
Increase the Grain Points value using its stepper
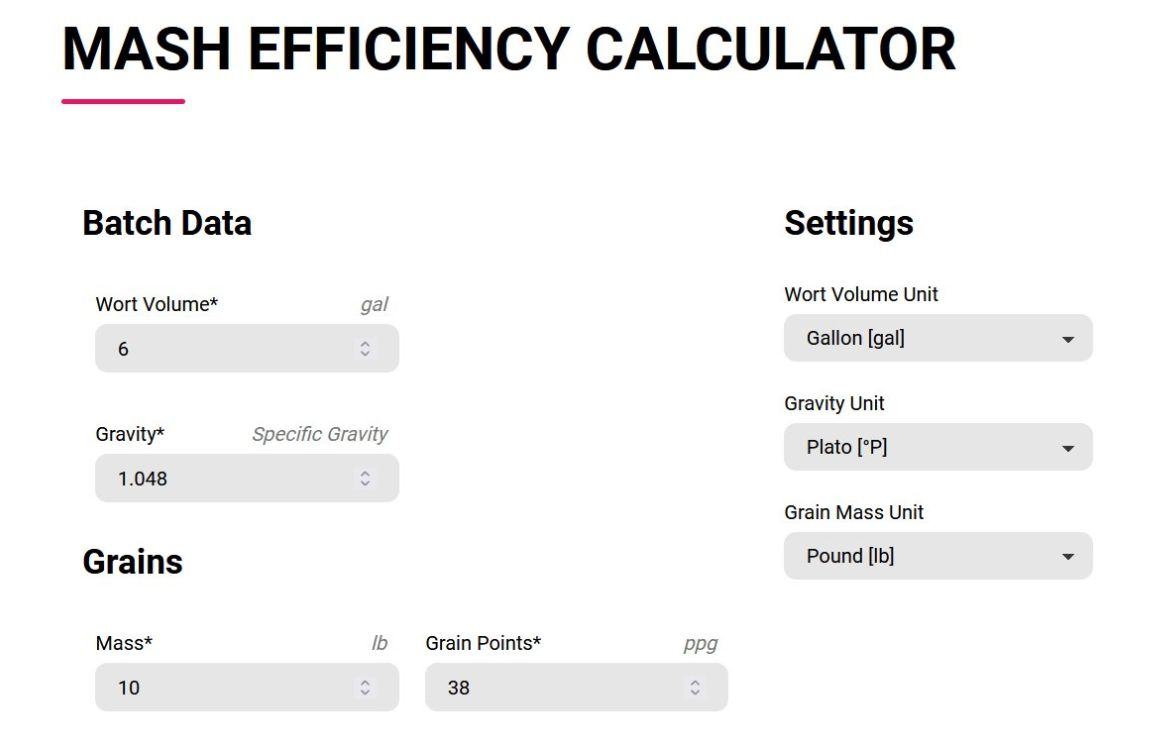coord(693,682)
